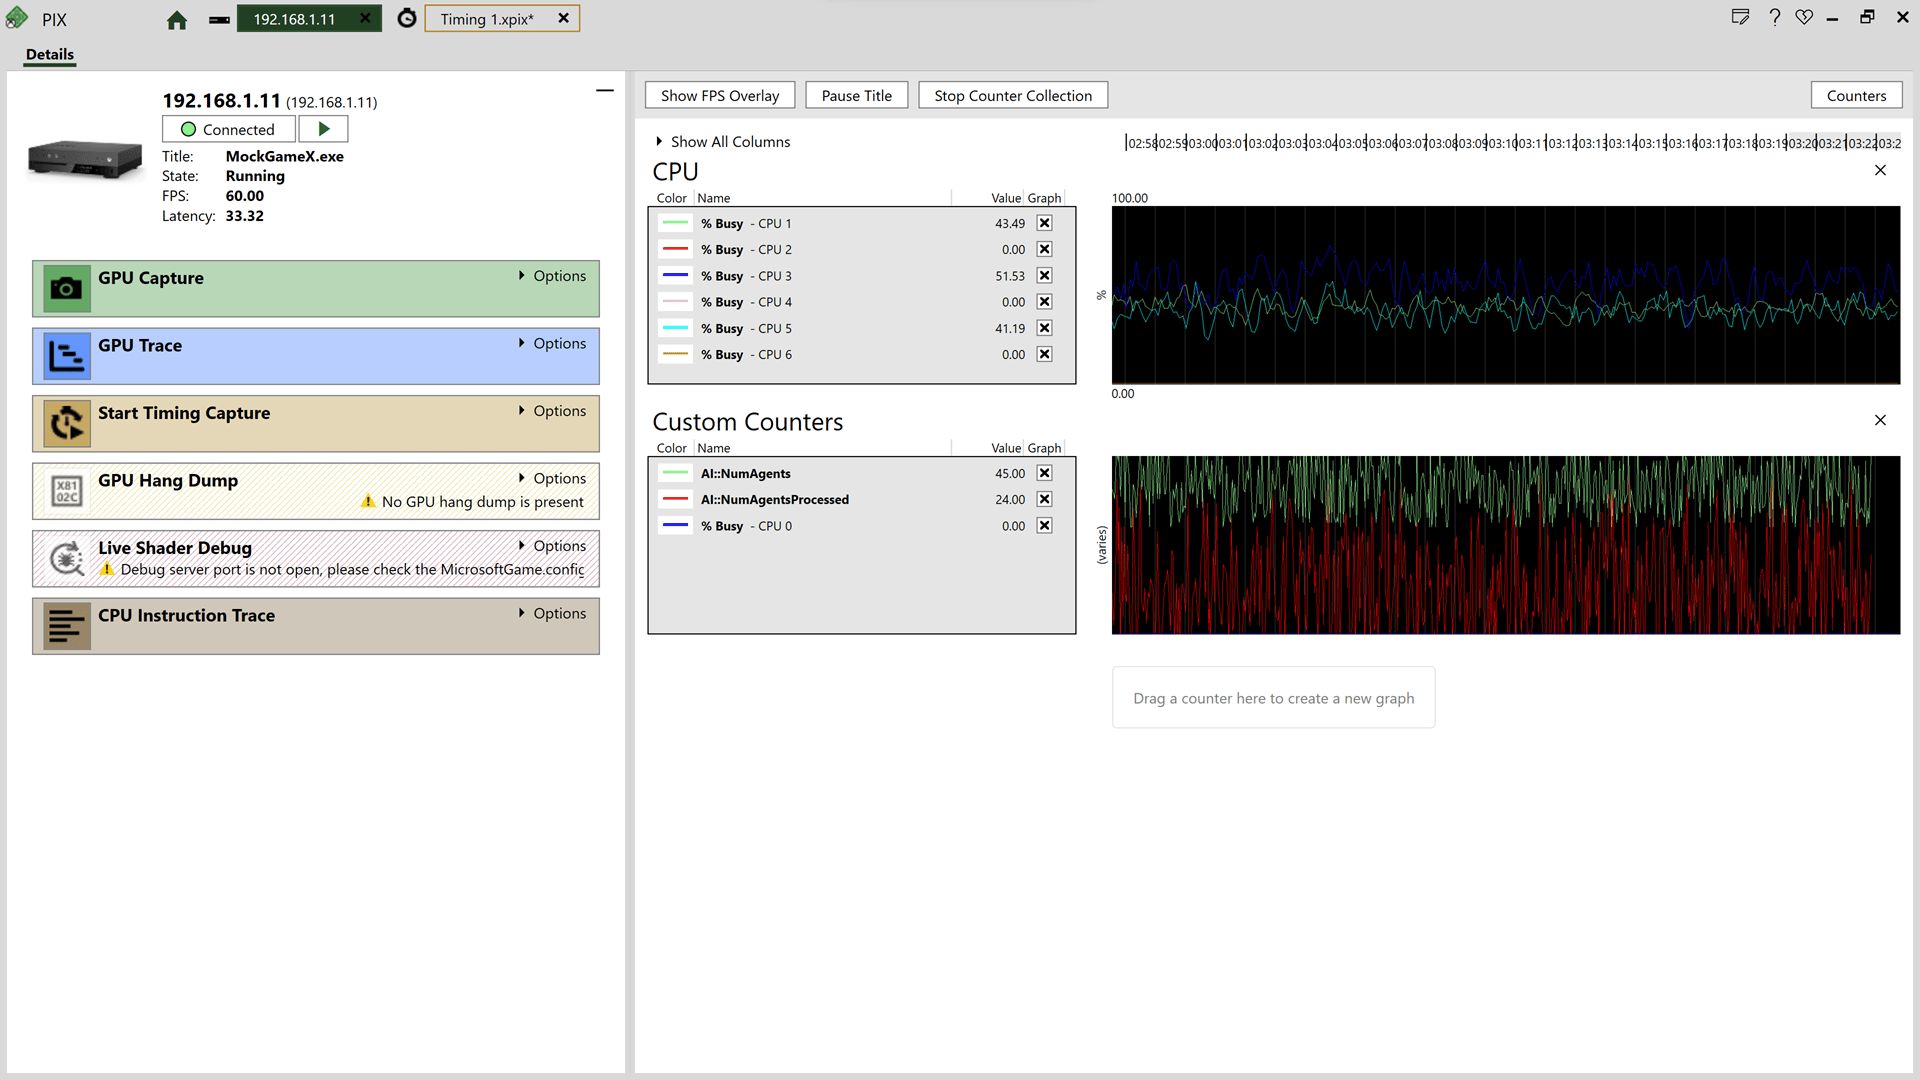Expand Start Timing Capture Options
Screen dimensions: 1920x1080
[552, 411]
